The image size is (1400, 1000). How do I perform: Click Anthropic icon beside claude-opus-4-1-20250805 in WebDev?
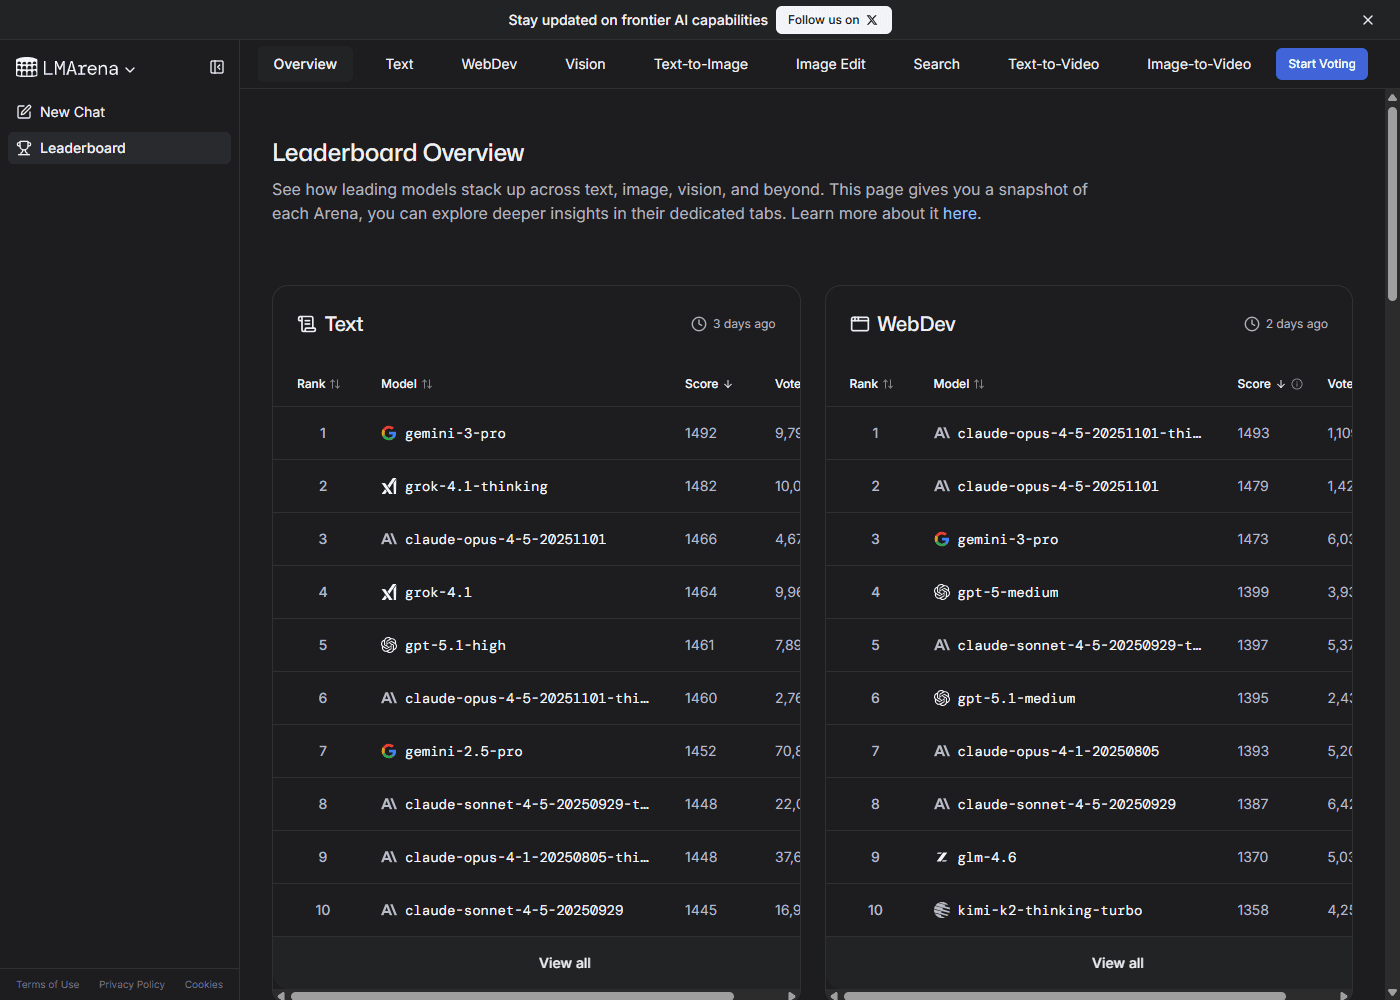click(942, 751)
